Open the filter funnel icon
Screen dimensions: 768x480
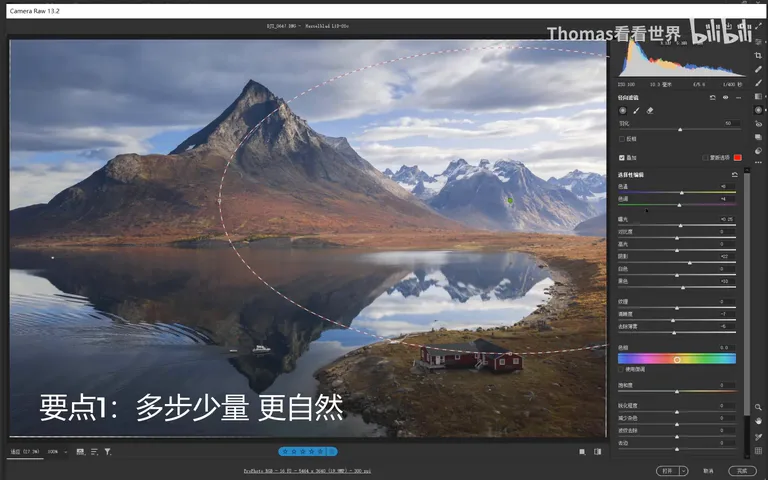click(108, 452)
